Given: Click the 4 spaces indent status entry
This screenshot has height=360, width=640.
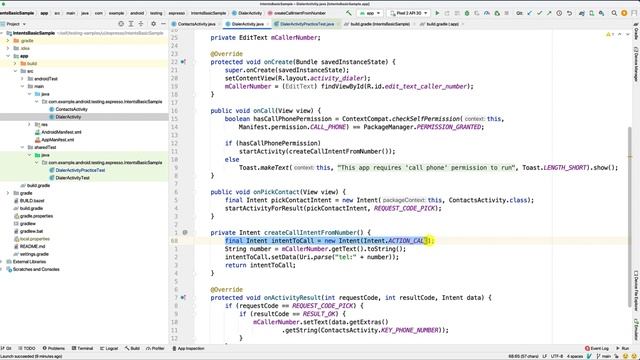Looking at the screenshot, I should click(575, 356).
